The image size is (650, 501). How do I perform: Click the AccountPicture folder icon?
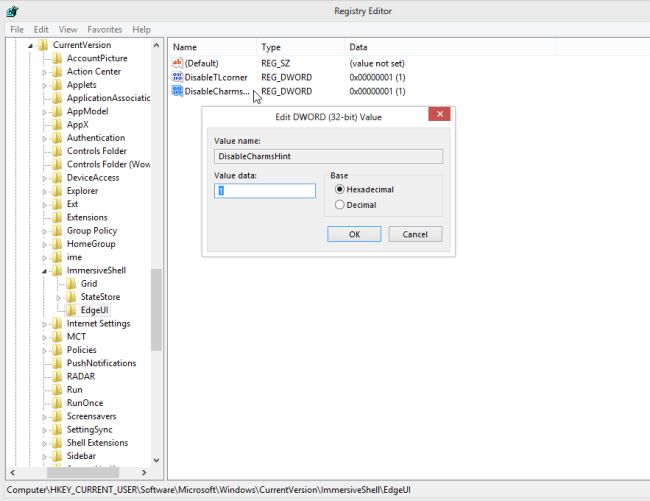point(57,58)
